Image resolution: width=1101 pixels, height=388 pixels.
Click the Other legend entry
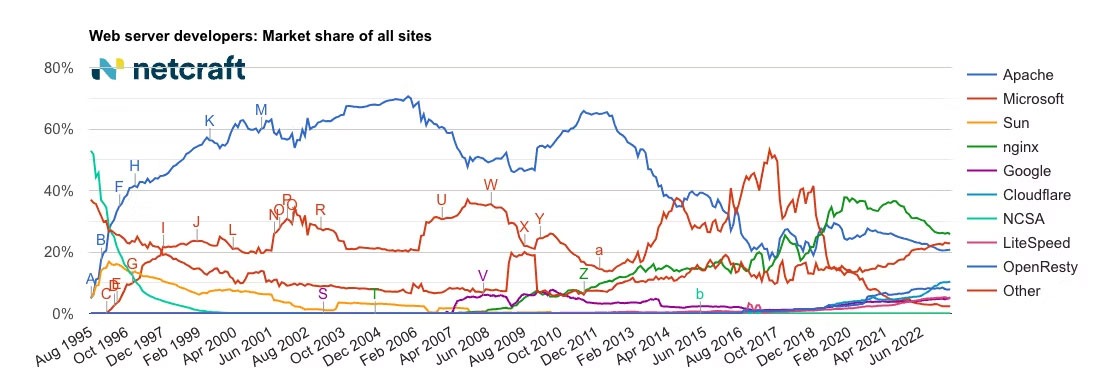1003,290
